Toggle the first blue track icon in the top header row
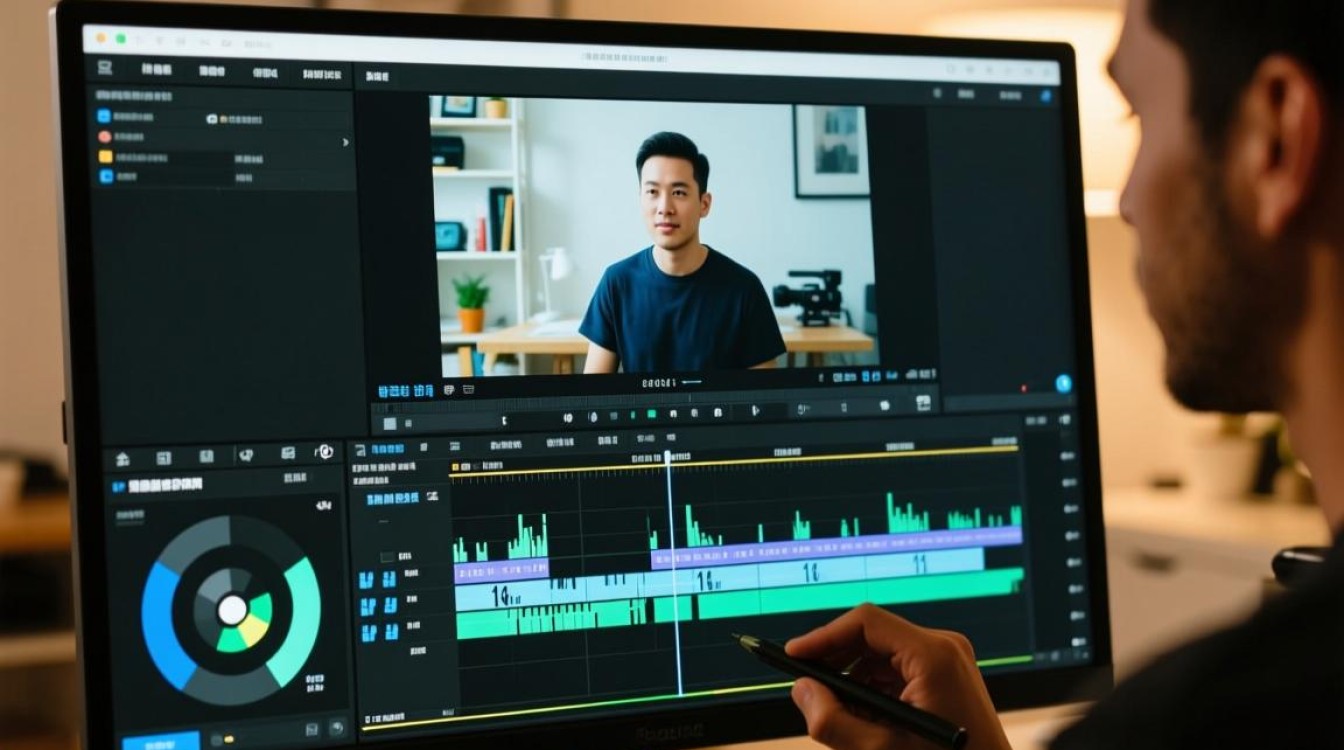This screenshot has width=1344, height=750. click(x=366, y=579)
